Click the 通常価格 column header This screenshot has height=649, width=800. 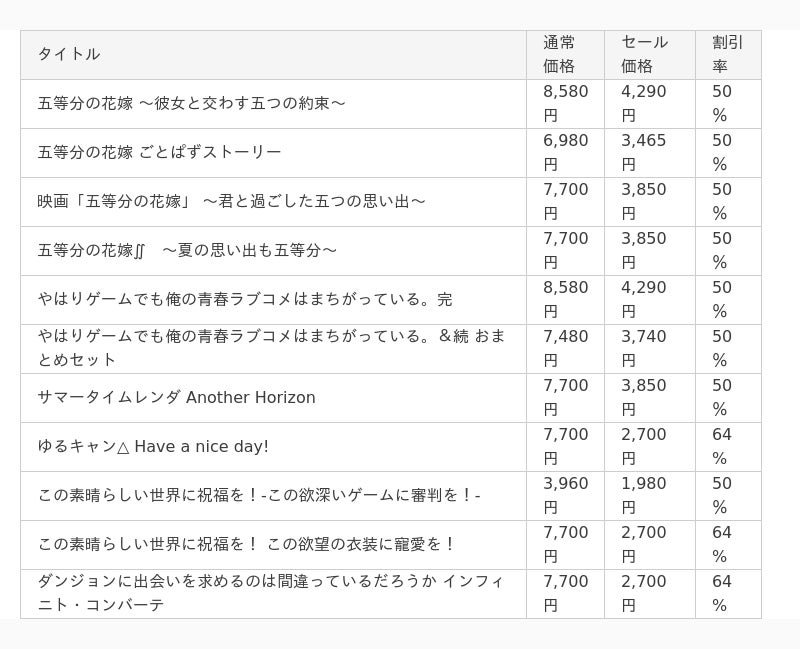tap(560, 54)
